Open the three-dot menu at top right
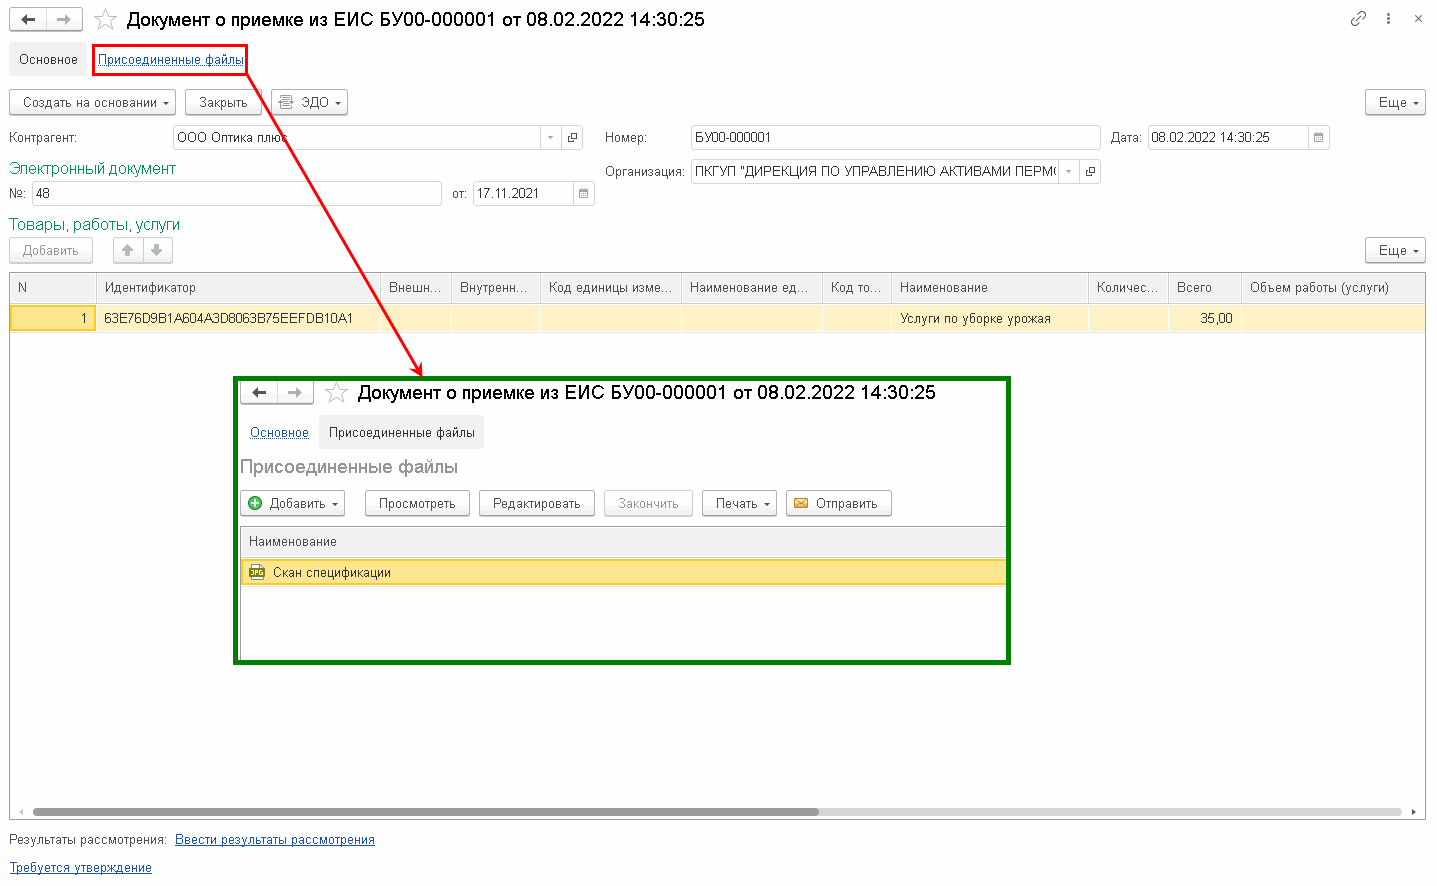This screenshot has width=1437, height=886. pos(1388,18)
